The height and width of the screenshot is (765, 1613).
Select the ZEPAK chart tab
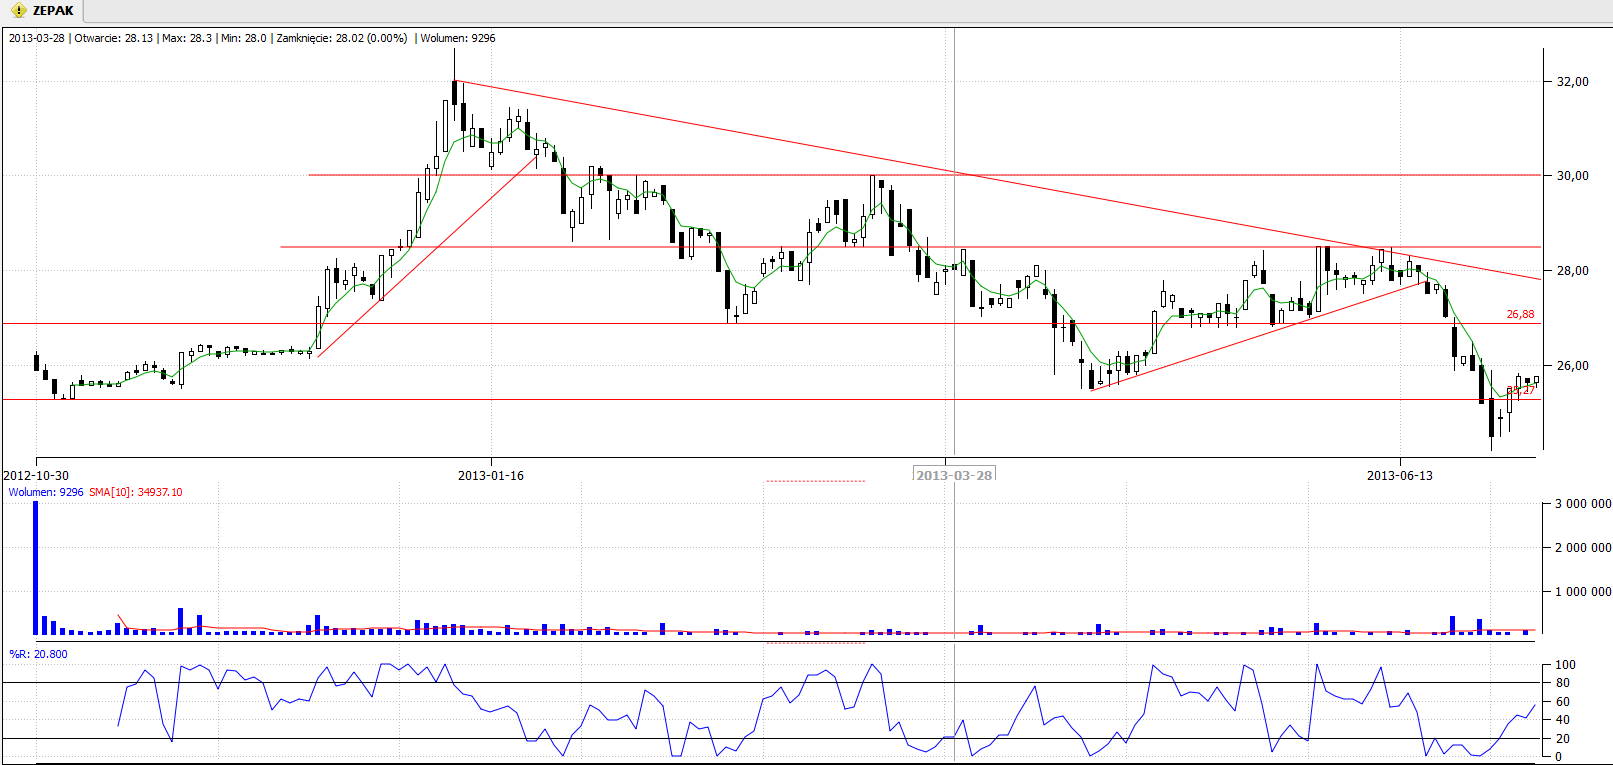point(42,11)
